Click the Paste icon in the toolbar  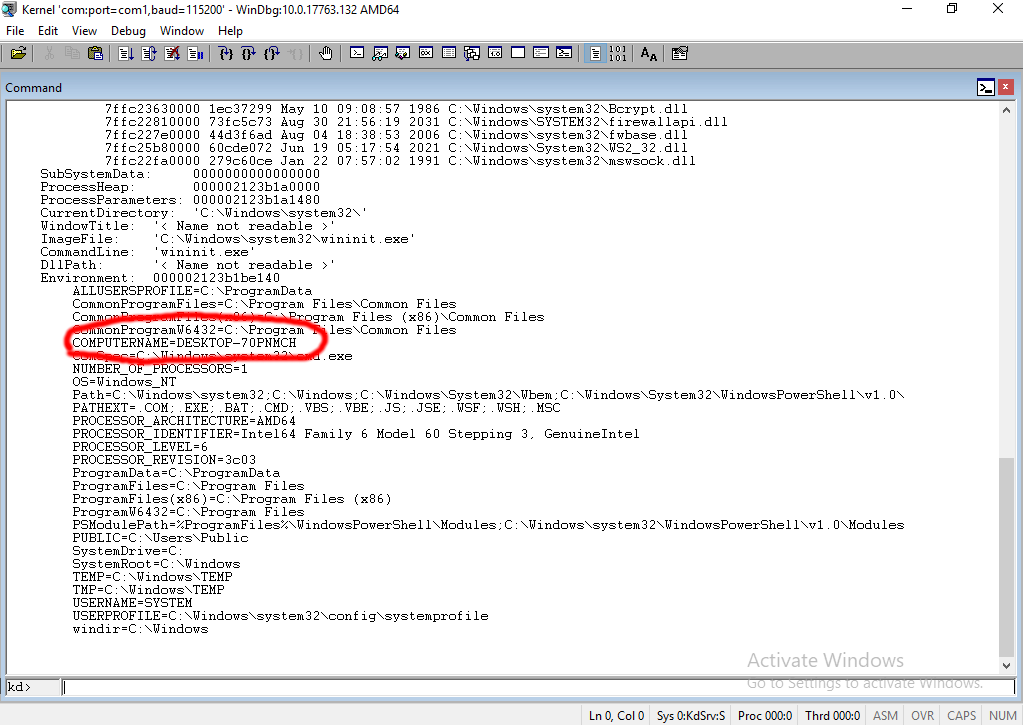point(95,53)
